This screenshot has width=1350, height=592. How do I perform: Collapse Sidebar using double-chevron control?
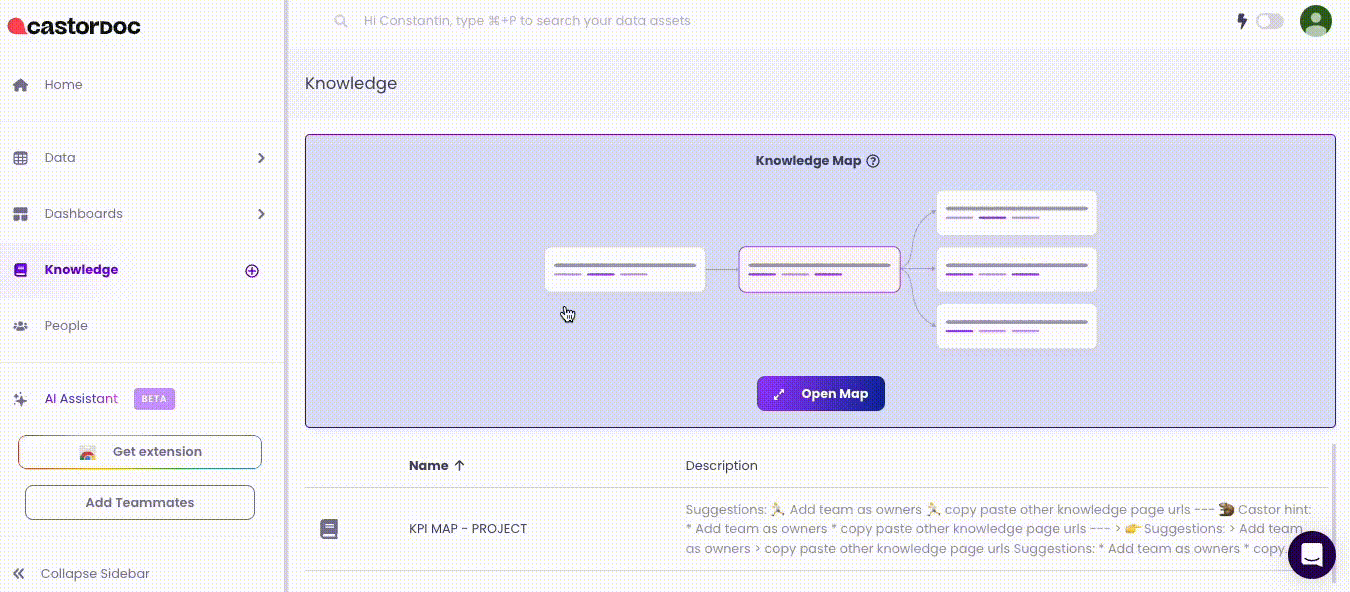pos(19,574)
